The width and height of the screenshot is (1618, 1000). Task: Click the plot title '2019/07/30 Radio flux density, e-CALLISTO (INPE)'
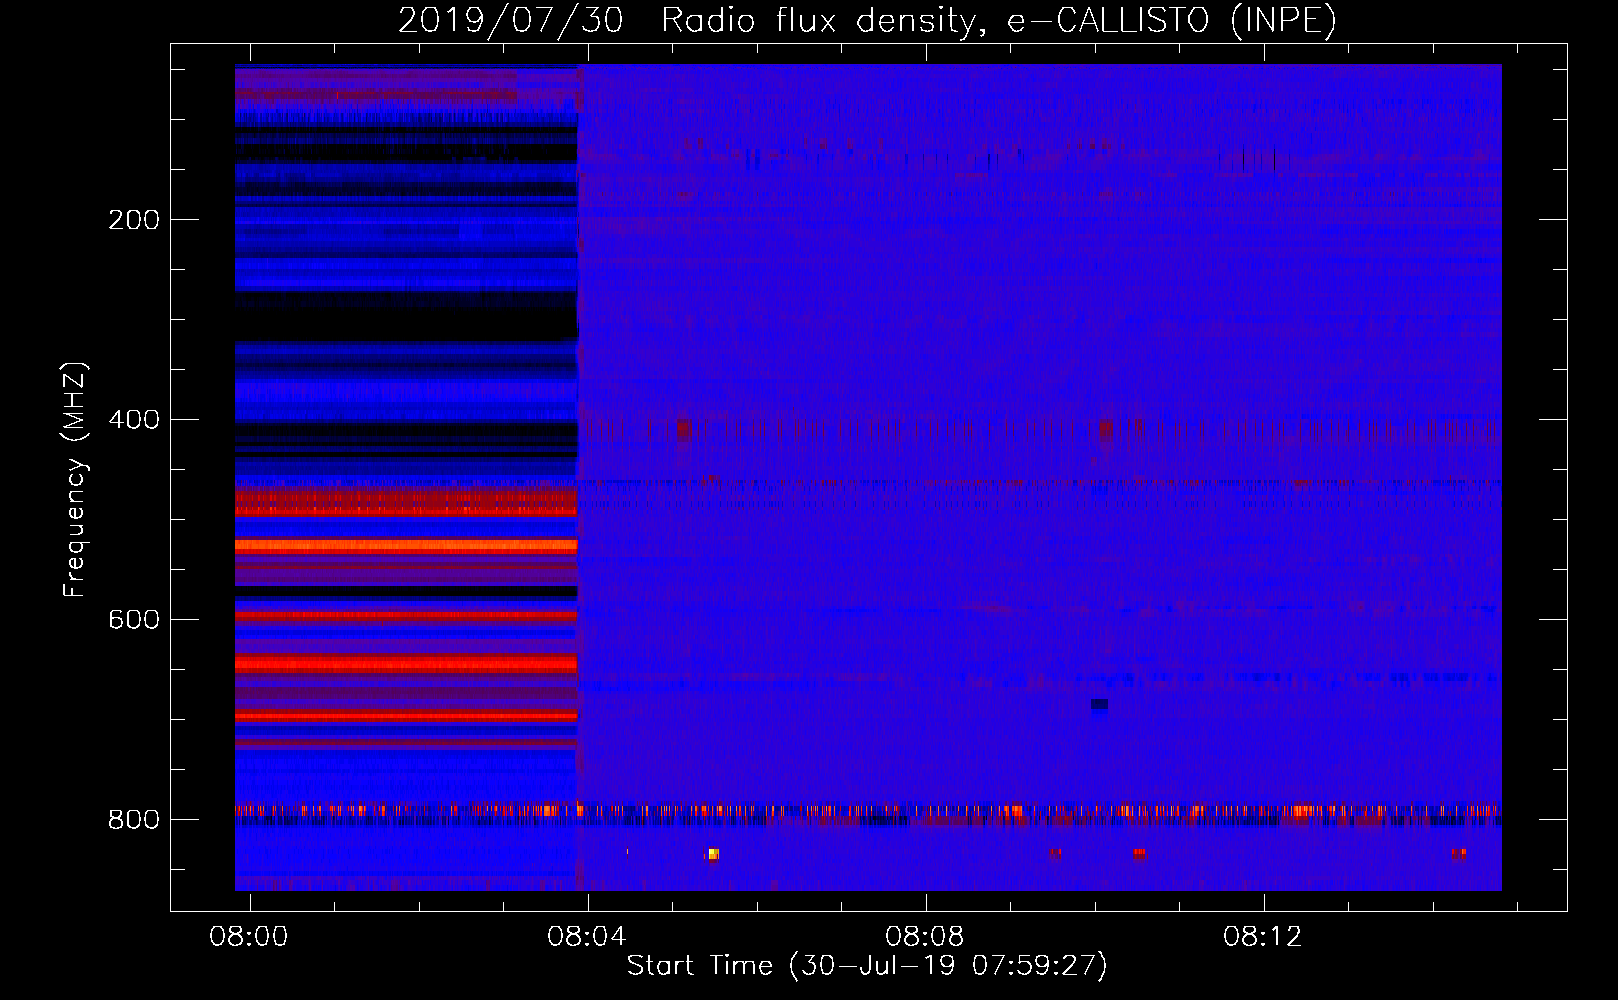point(867,21)
